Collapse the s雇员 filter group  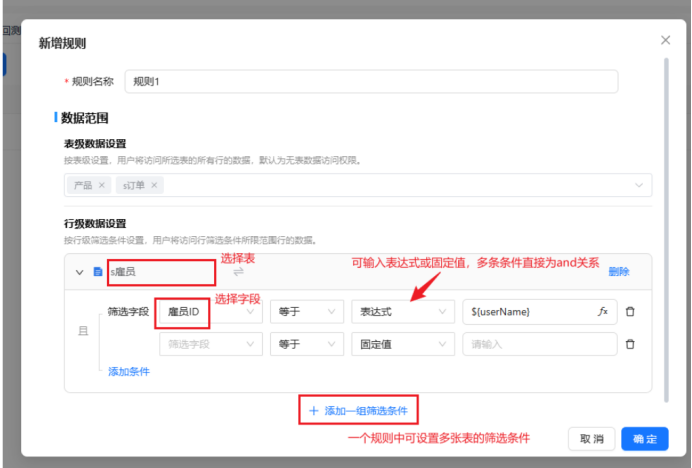coord(79,271)
